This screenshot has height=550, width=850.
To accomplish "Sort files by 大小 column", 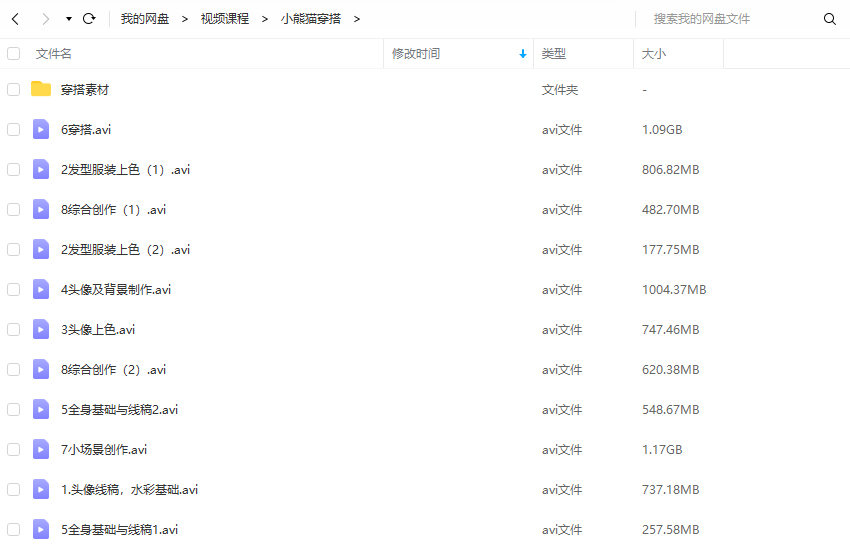I will pyautogui.click(x=654, y=54).
